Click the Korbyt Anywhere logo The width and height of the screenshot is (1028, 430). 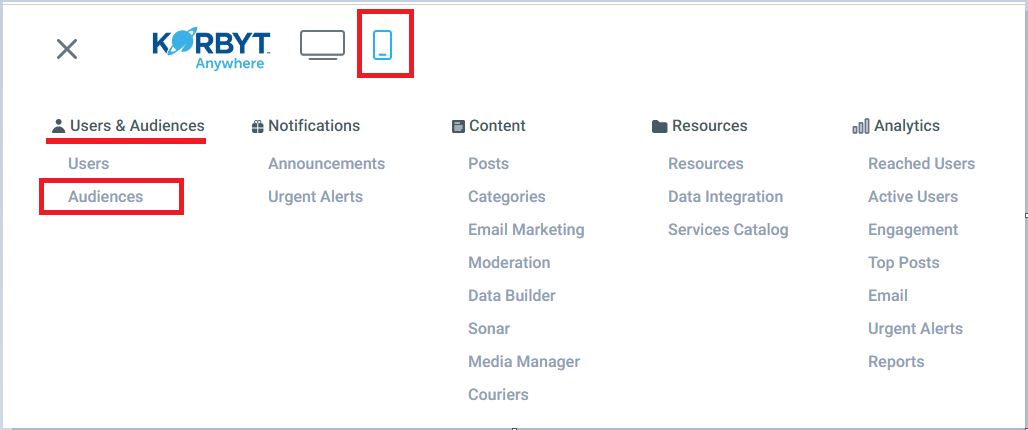pyautogui.click(x=211, y=49)
